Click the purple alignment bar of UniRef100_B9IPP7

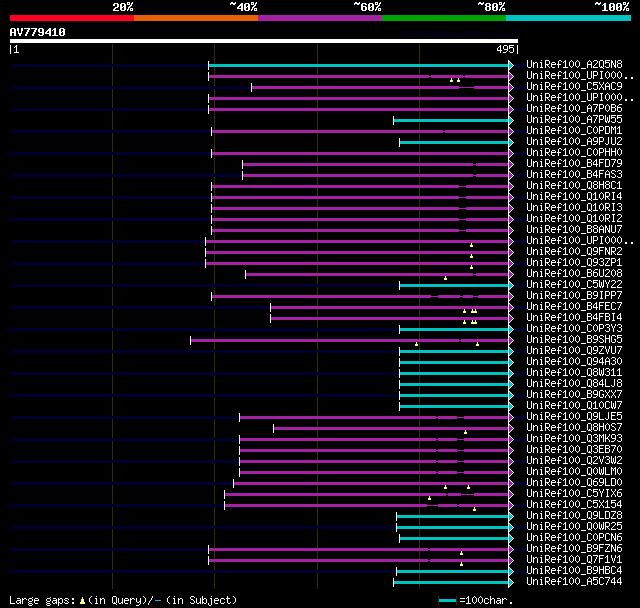click(x=360, y=296)
